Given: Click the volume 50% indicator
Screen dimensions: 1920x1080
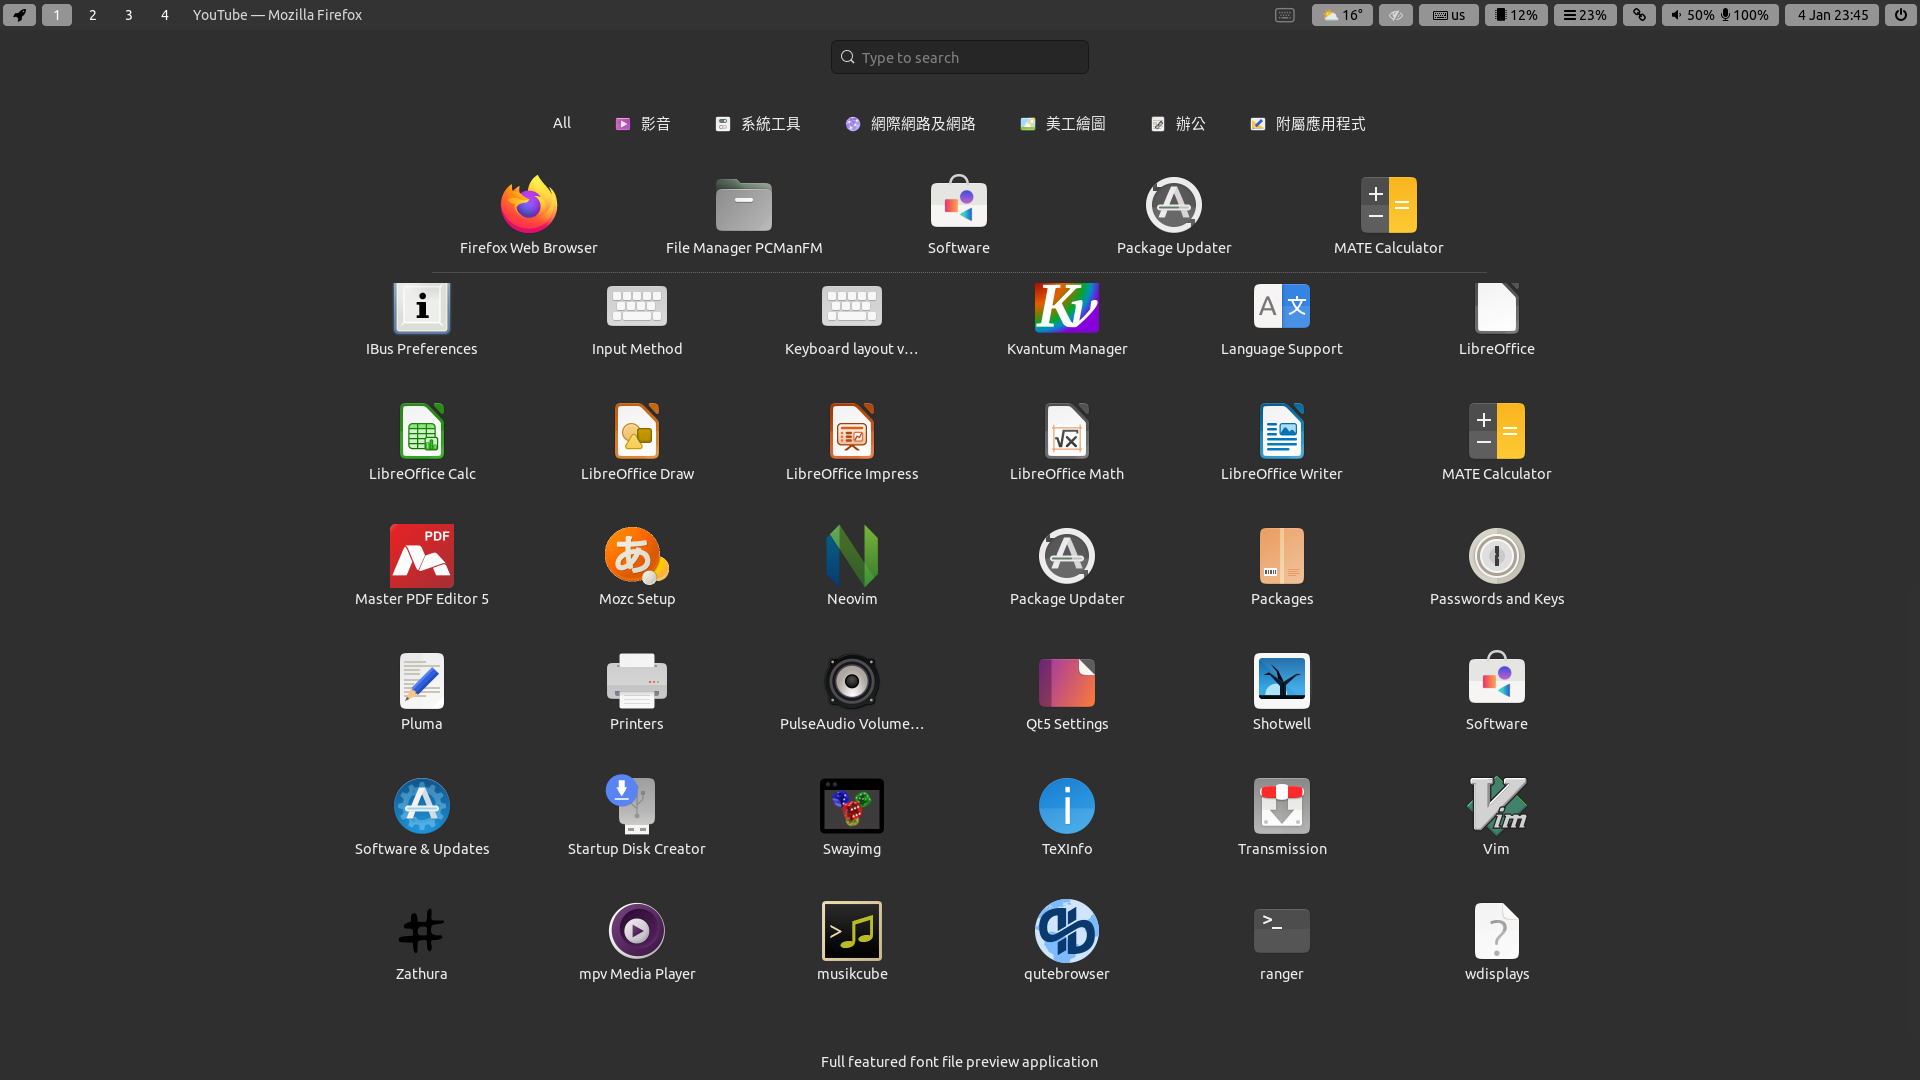Looking at the screenshot, I should click(x=1692, y=15).
